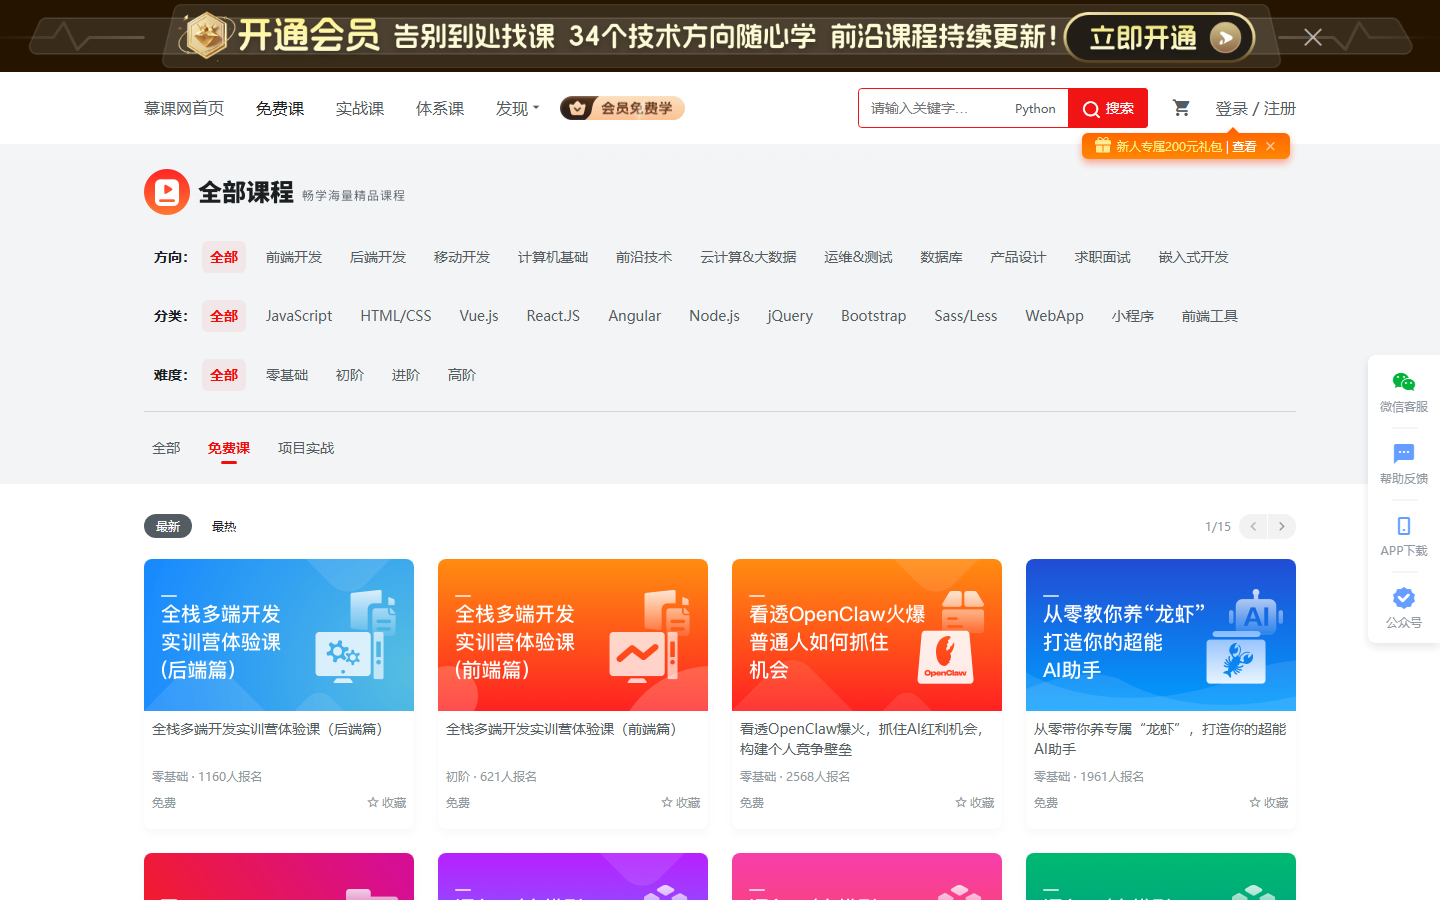Go to next page of courses

pos(1282,526)
